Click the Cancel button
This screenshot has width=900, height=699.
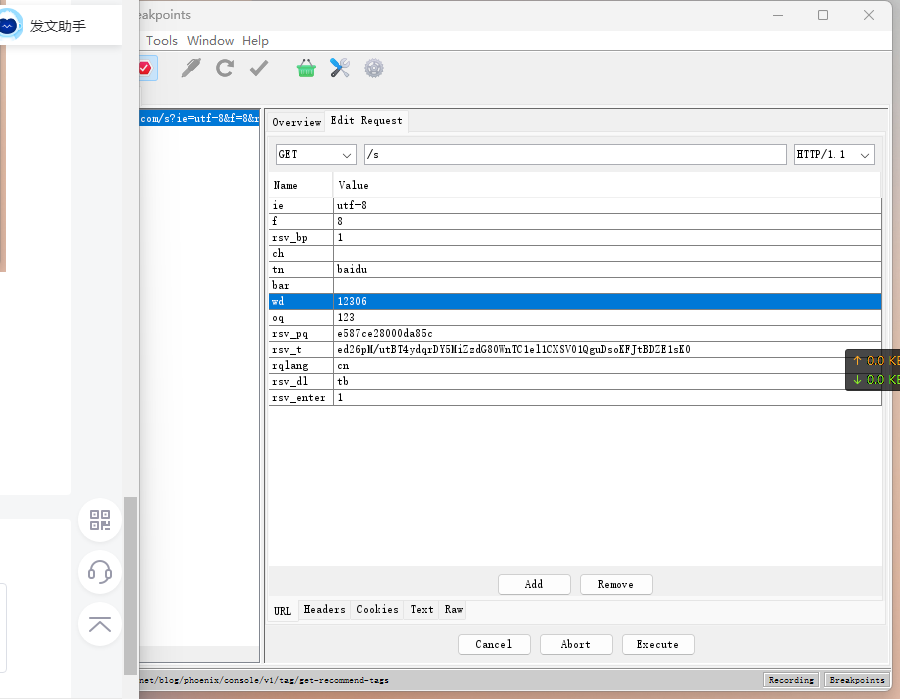pyautogui.click(x=494, y=644)
